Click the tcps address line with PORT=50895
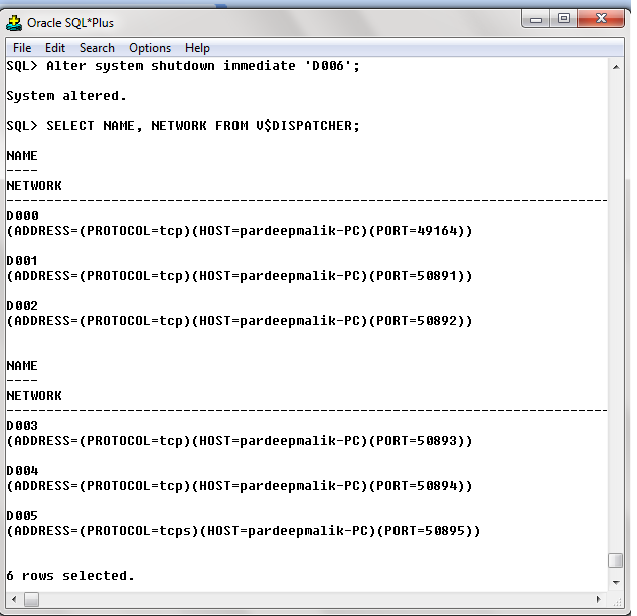 [244, 531]
